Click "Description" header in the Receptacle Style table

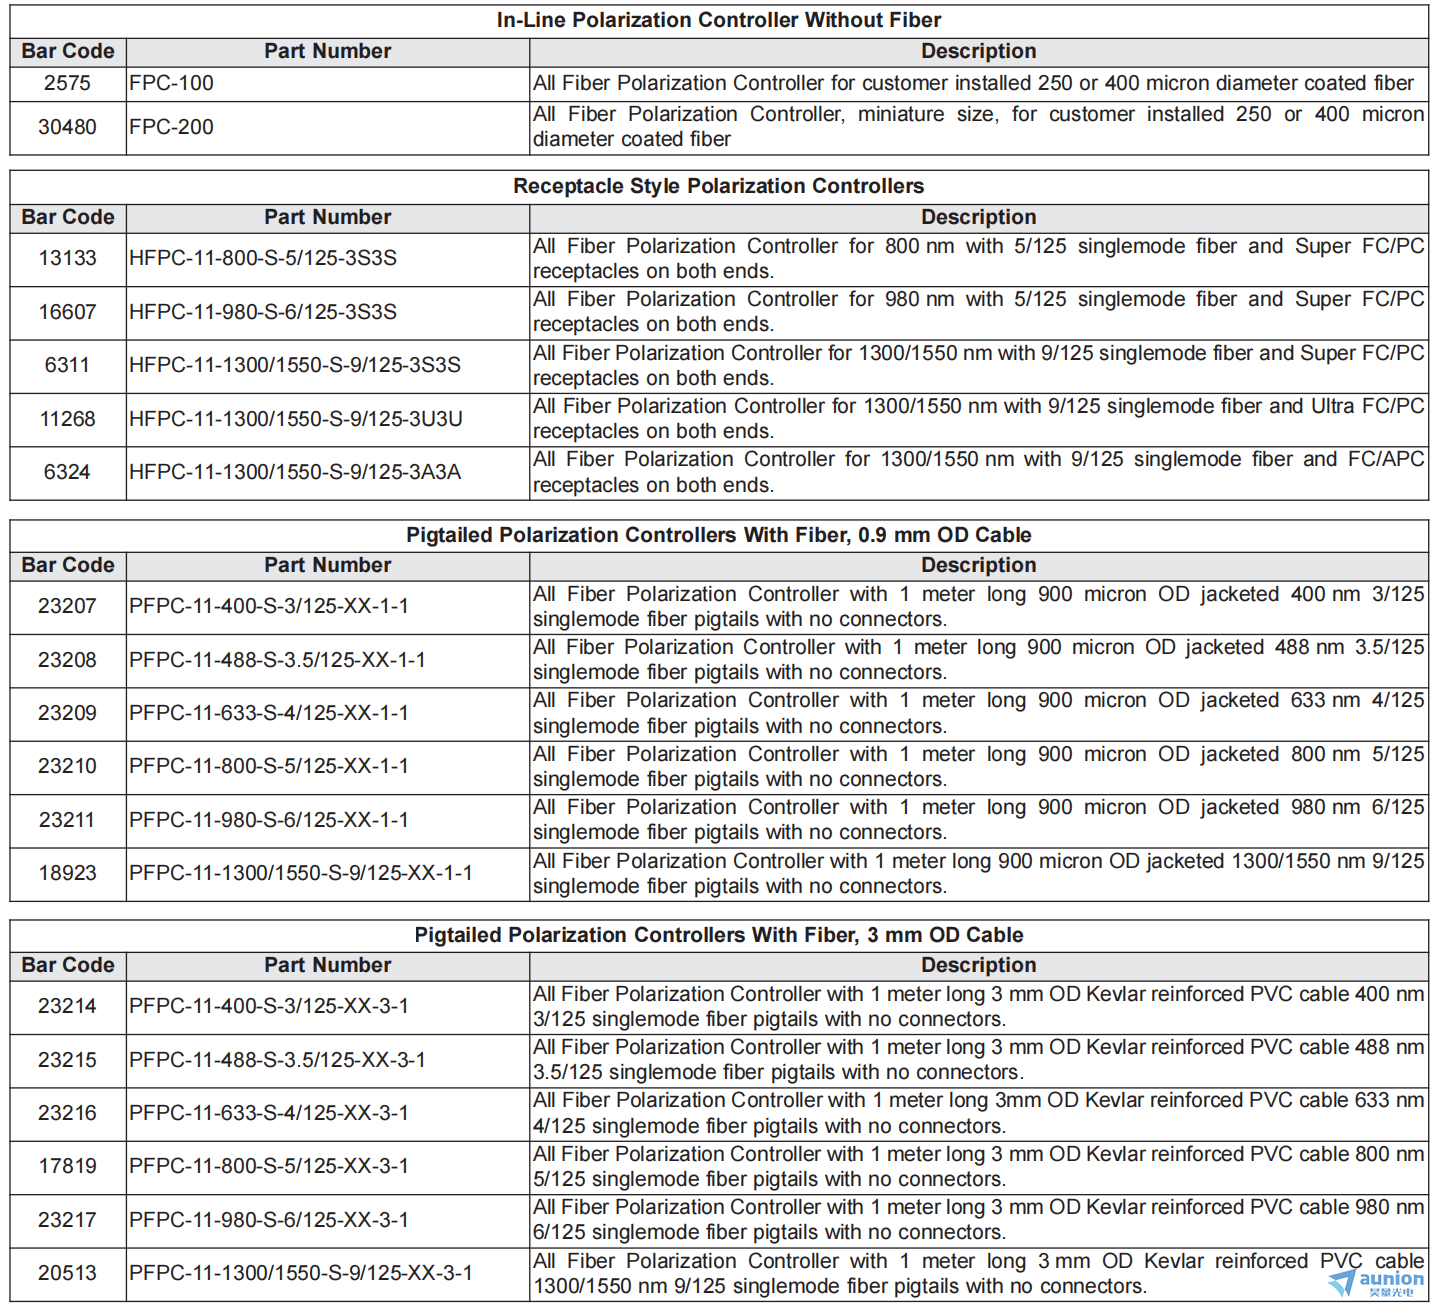point(978,217)
